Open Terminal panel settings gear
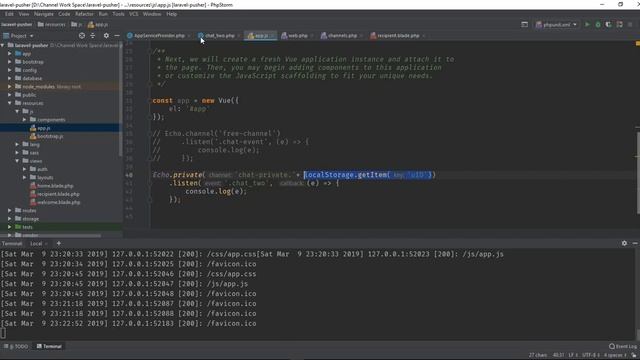This screenshot has height=360, width=640. [624, 243]
